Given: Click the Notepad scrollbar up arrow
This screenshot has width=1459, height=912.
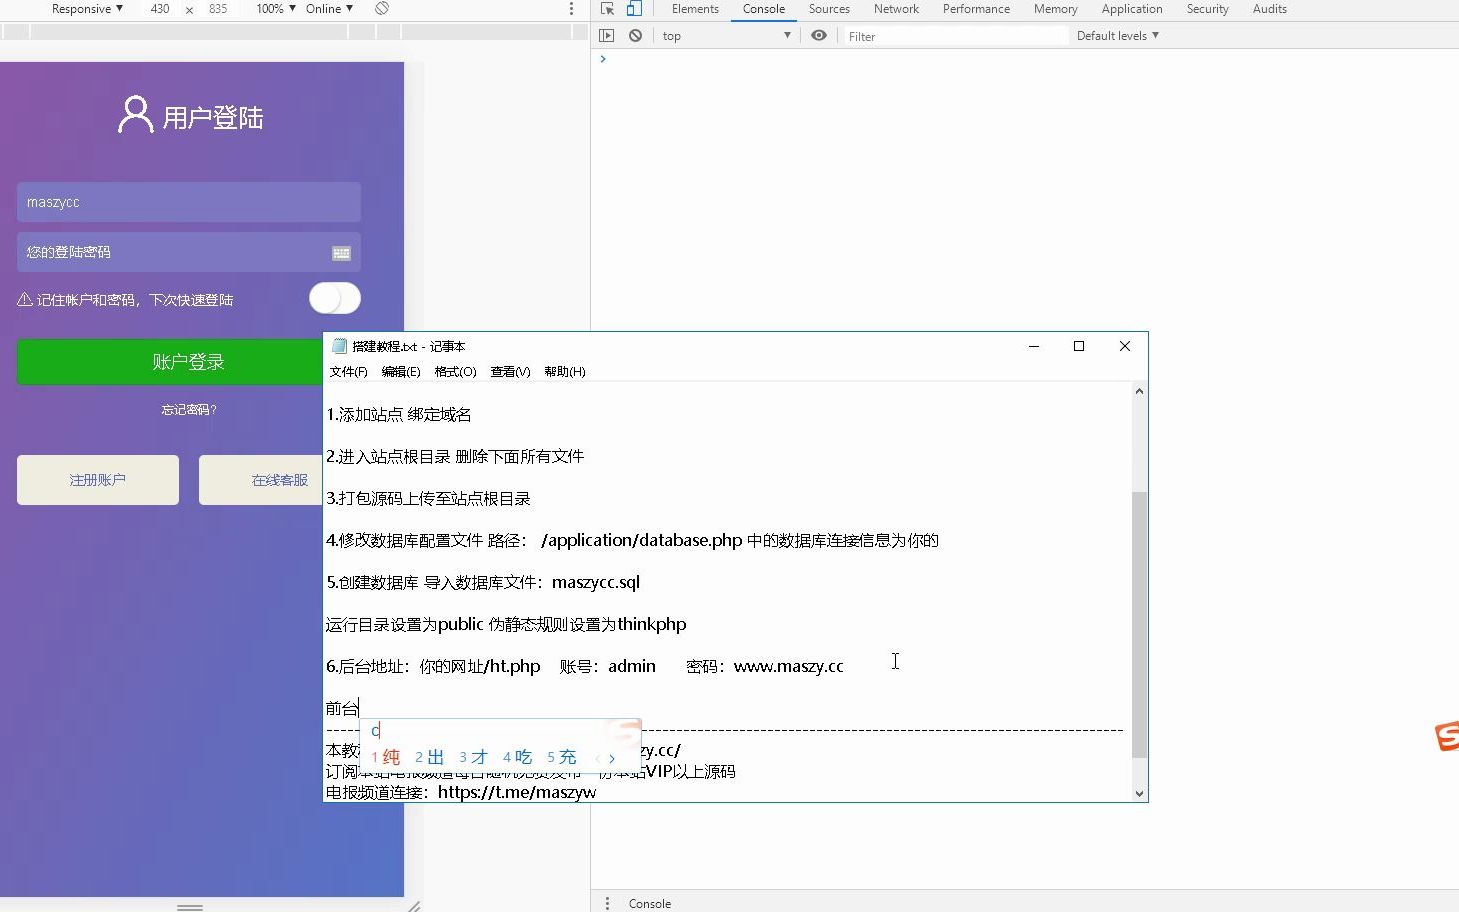Looking at the screenshot, I should pos(1139,391).
